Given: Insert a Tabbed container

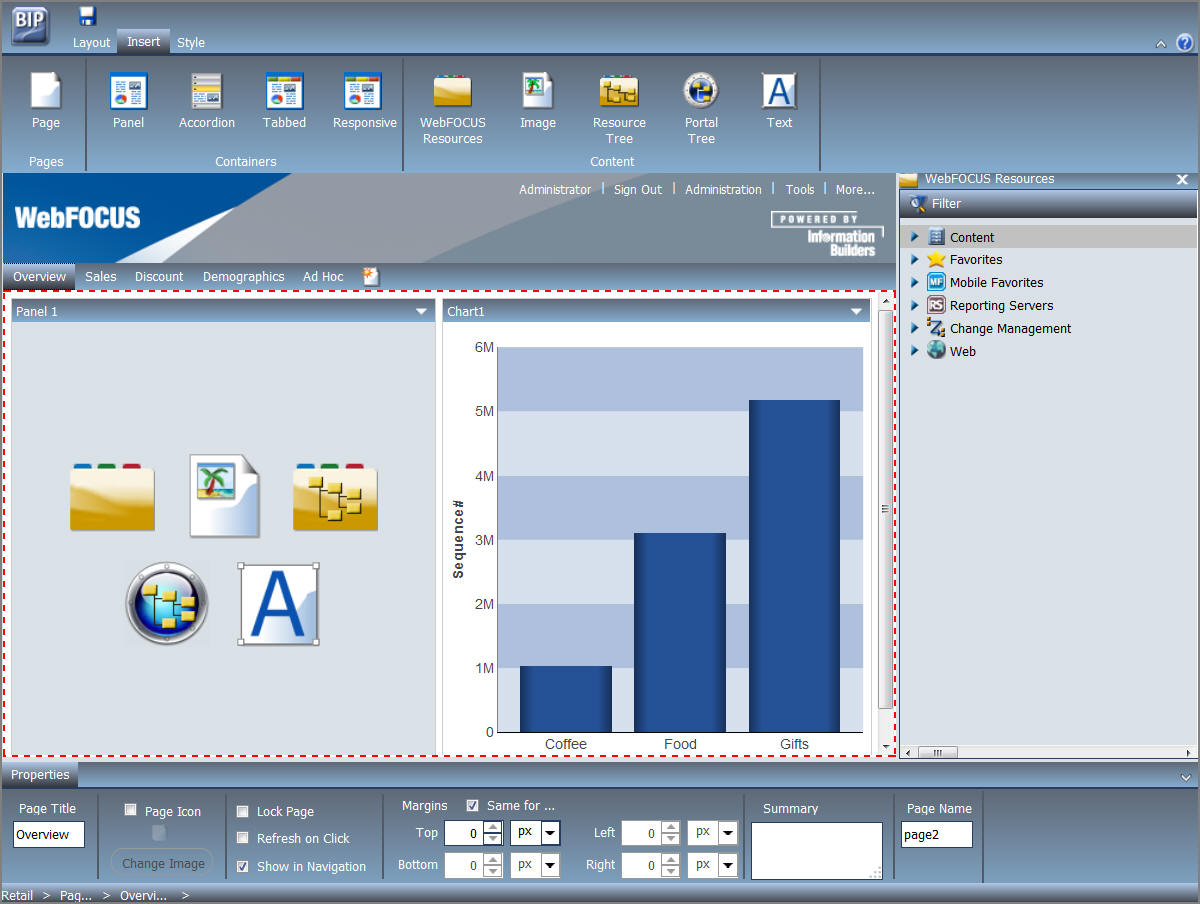Looking at the screenshot, I should (285, 100).
